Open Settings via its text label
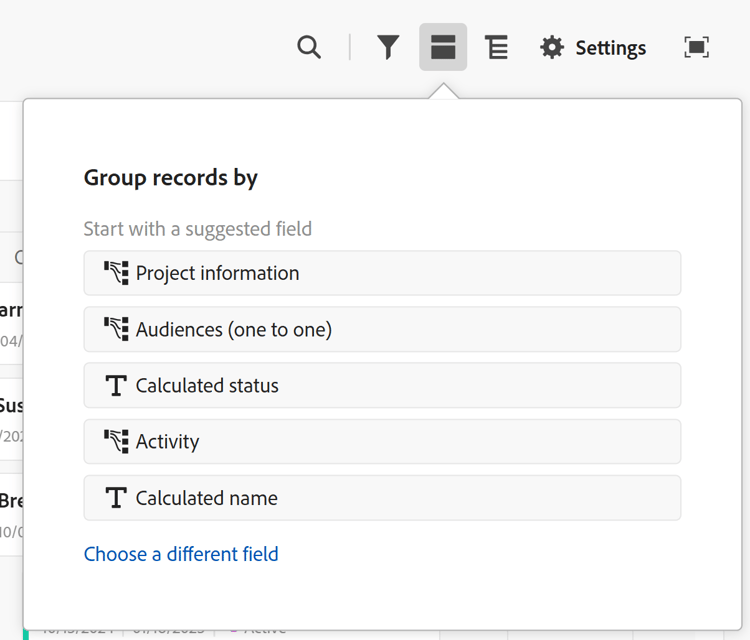750x640 pixels. click(610, 48)
